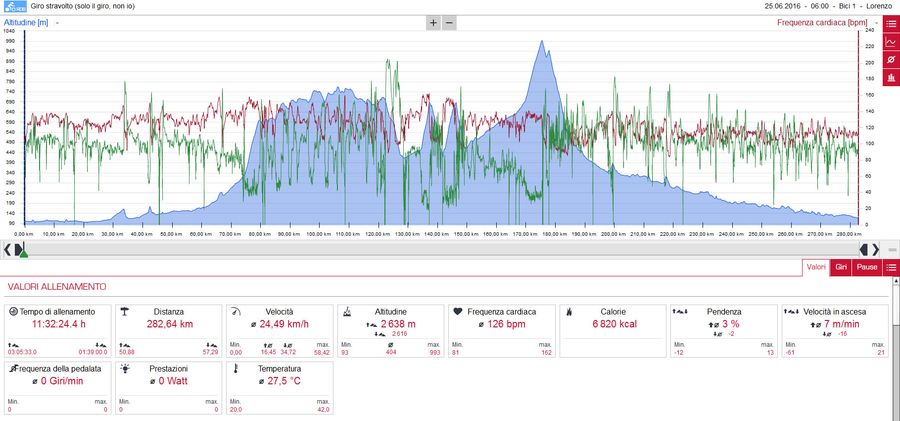Click left range handle of chart slider
900x421 pixels.
tap(18, 249)
